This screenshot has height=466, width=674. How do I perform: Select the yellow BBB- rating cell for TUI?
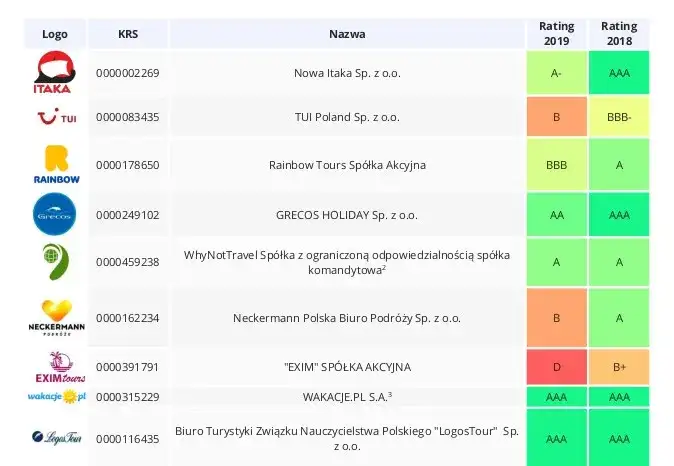coord(620,117)
